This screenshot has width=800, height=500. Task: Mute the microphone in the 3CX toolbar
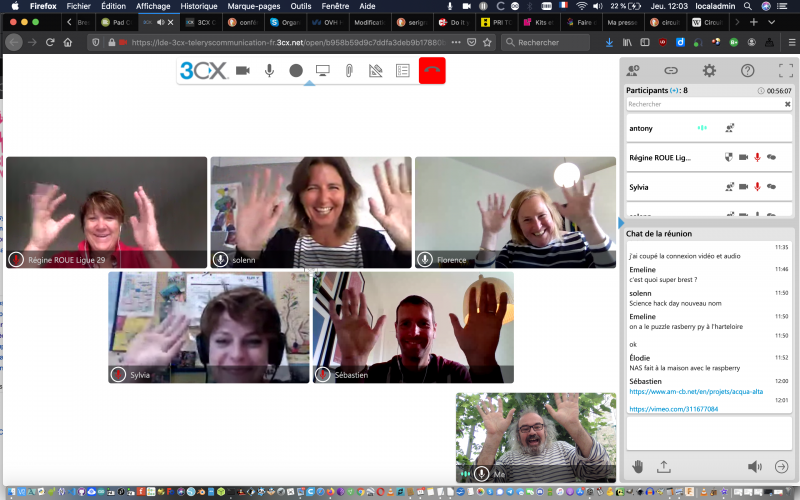pyautogui.click(x=269, y=71)
